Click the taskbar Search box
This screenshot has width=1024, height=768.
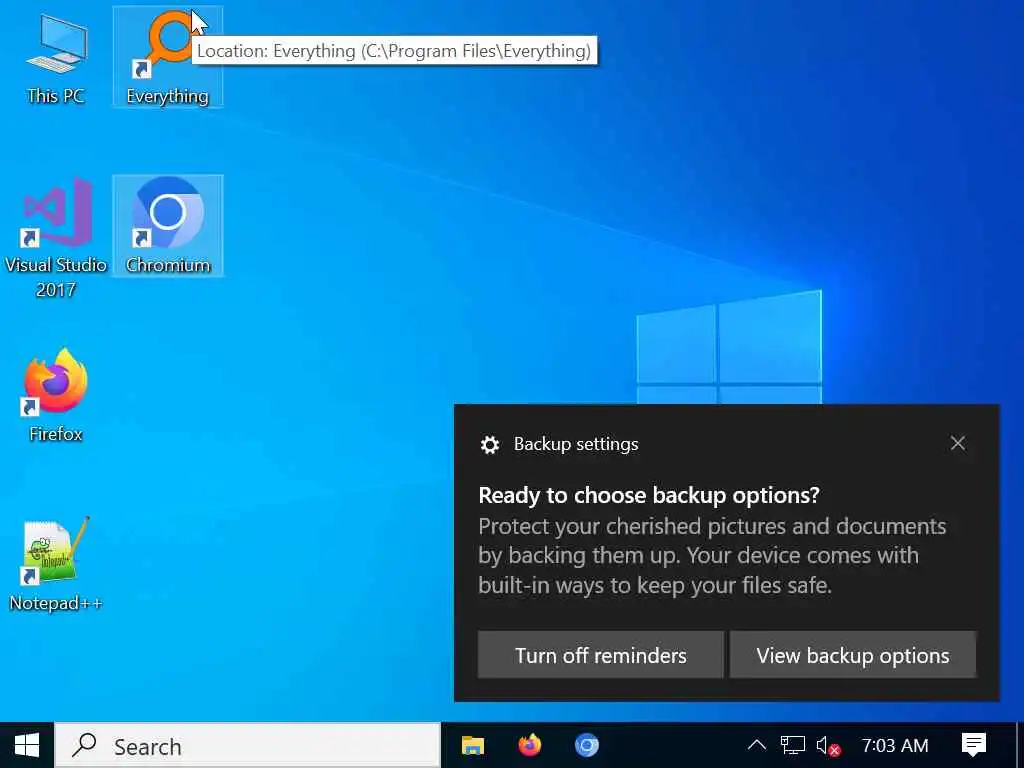click(248, 745)
